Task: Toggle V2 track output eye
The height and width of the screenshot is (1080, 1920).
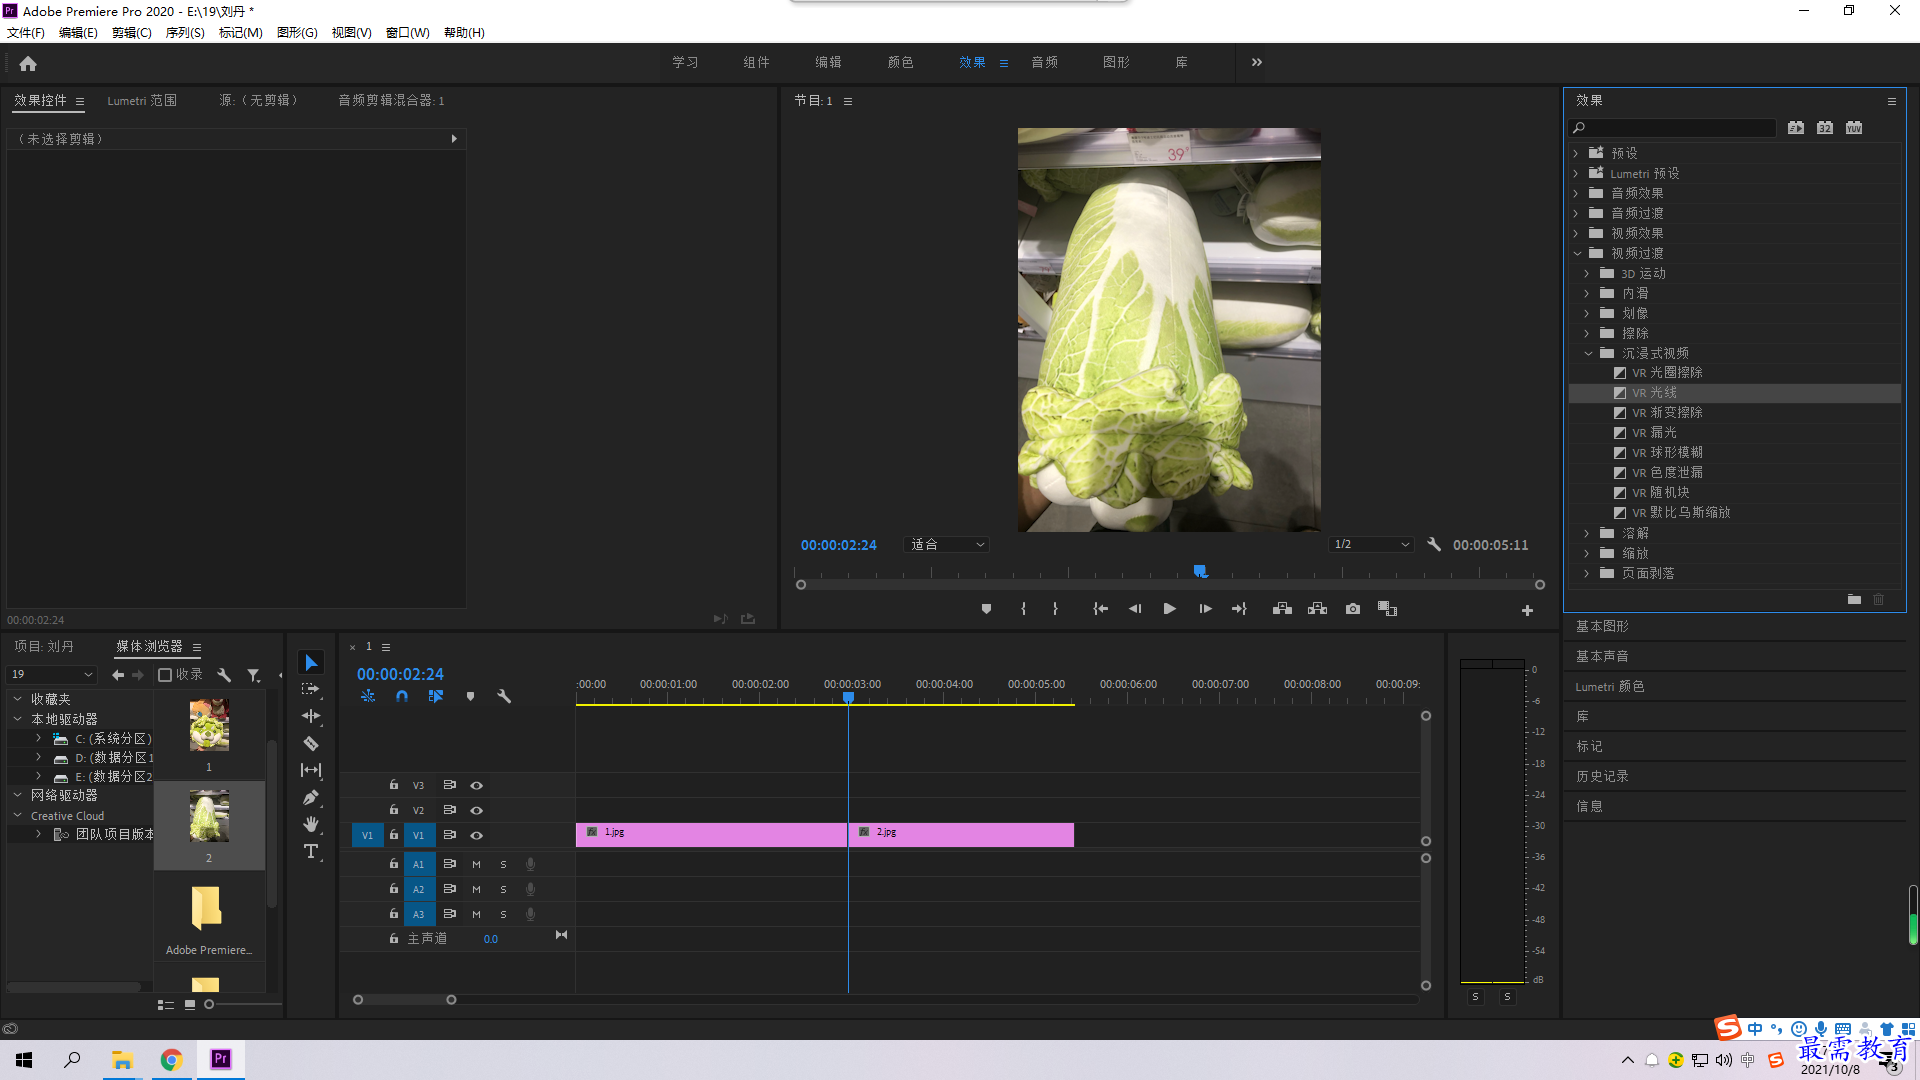Action: pyautogui.click(x=477, y=810)
